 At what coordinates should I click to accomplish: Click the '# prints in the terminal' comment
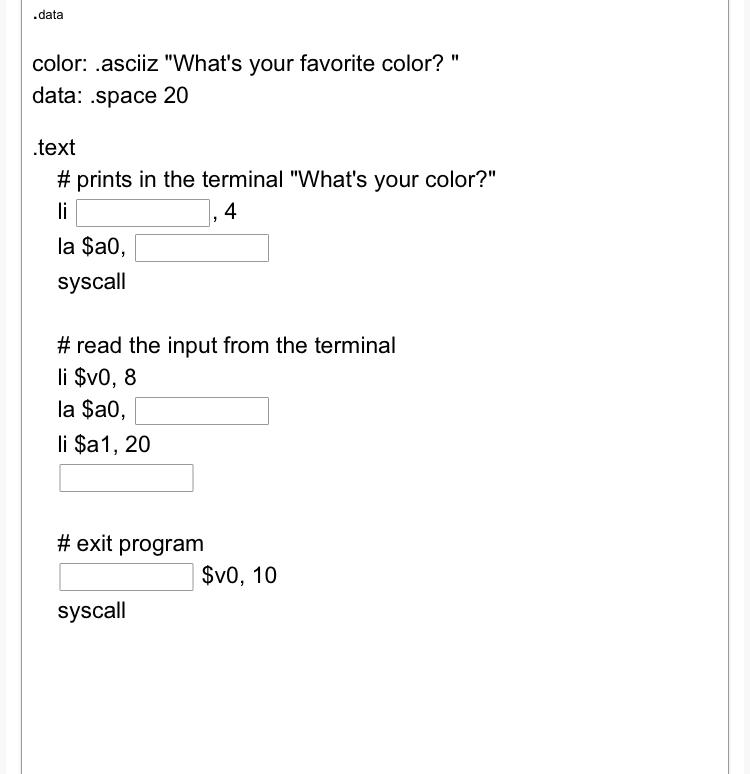coord(276,180)
